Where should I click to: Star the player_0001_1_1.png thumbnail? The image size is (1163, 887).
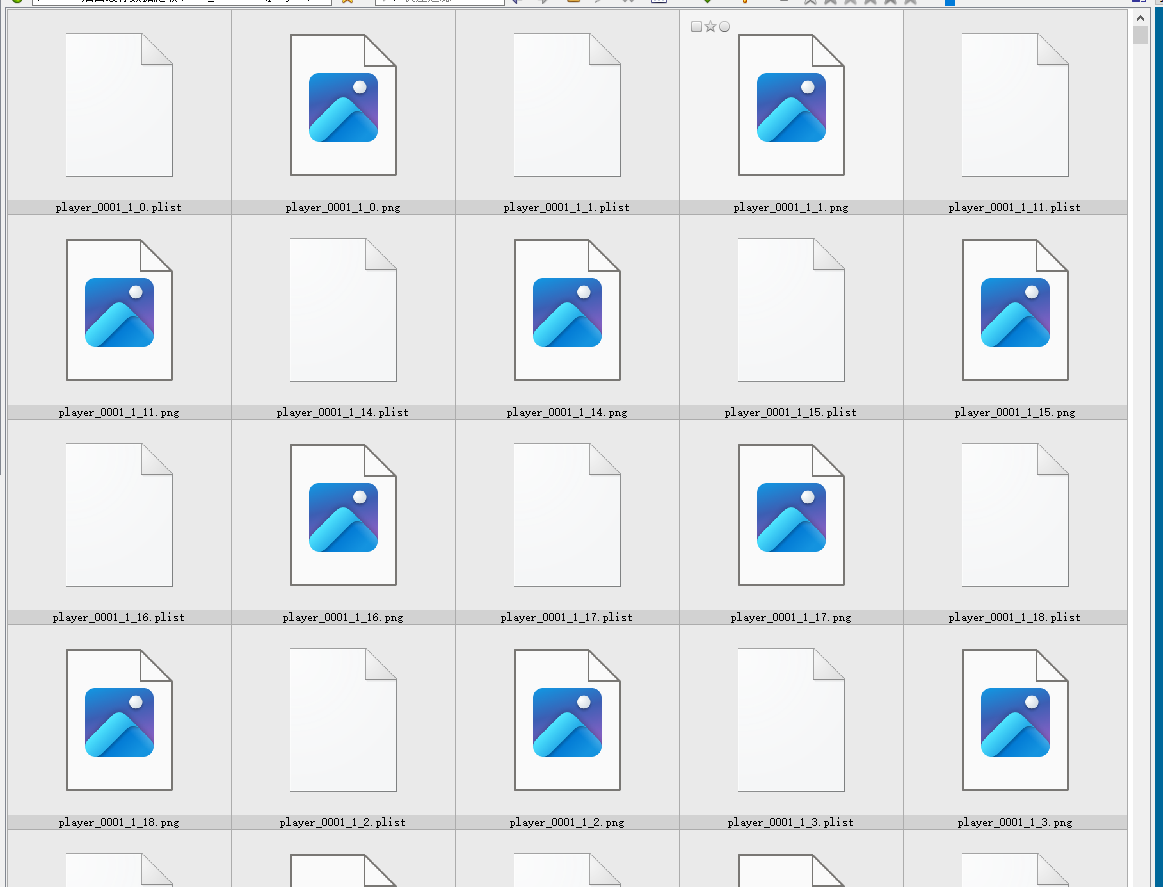pos(711,27)
